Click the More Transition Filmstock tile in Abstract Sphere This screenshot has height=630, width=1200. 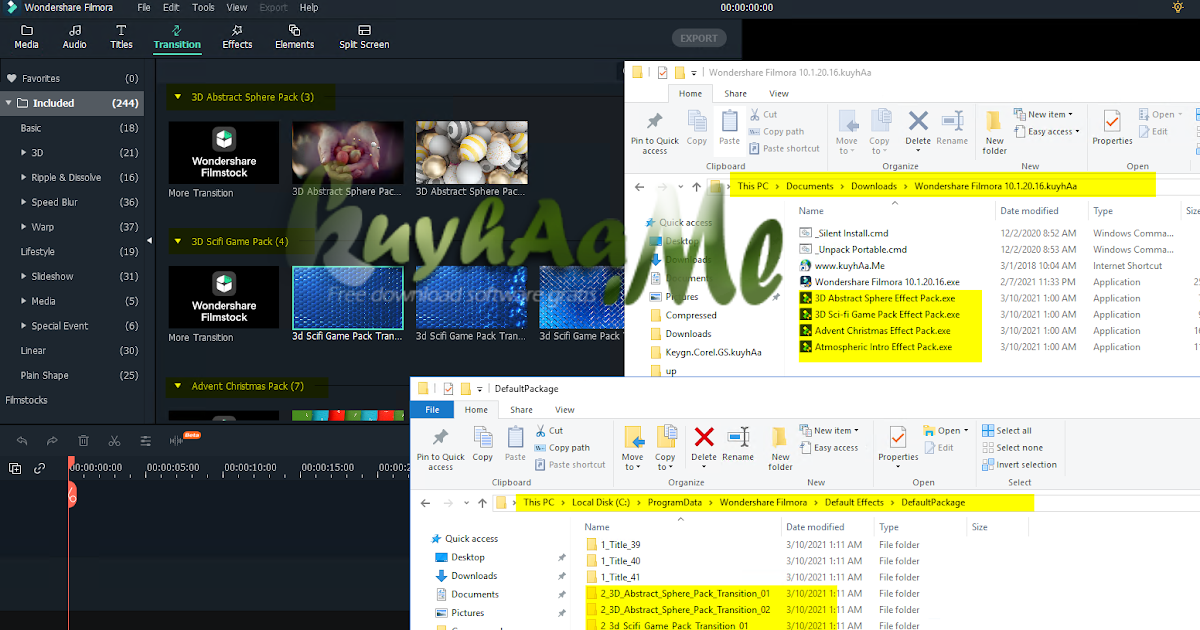click(223, 152)
